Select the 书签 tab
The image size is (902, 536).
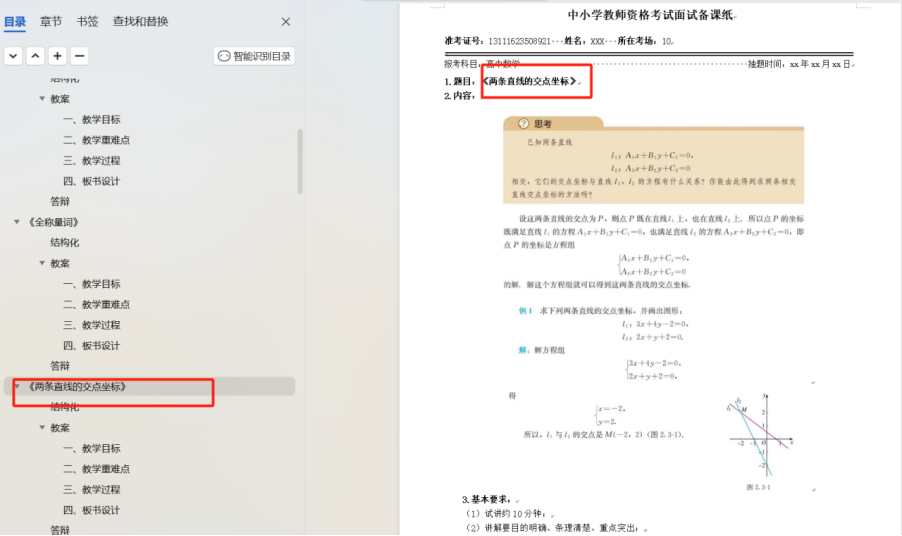click(x=88, y=21)
